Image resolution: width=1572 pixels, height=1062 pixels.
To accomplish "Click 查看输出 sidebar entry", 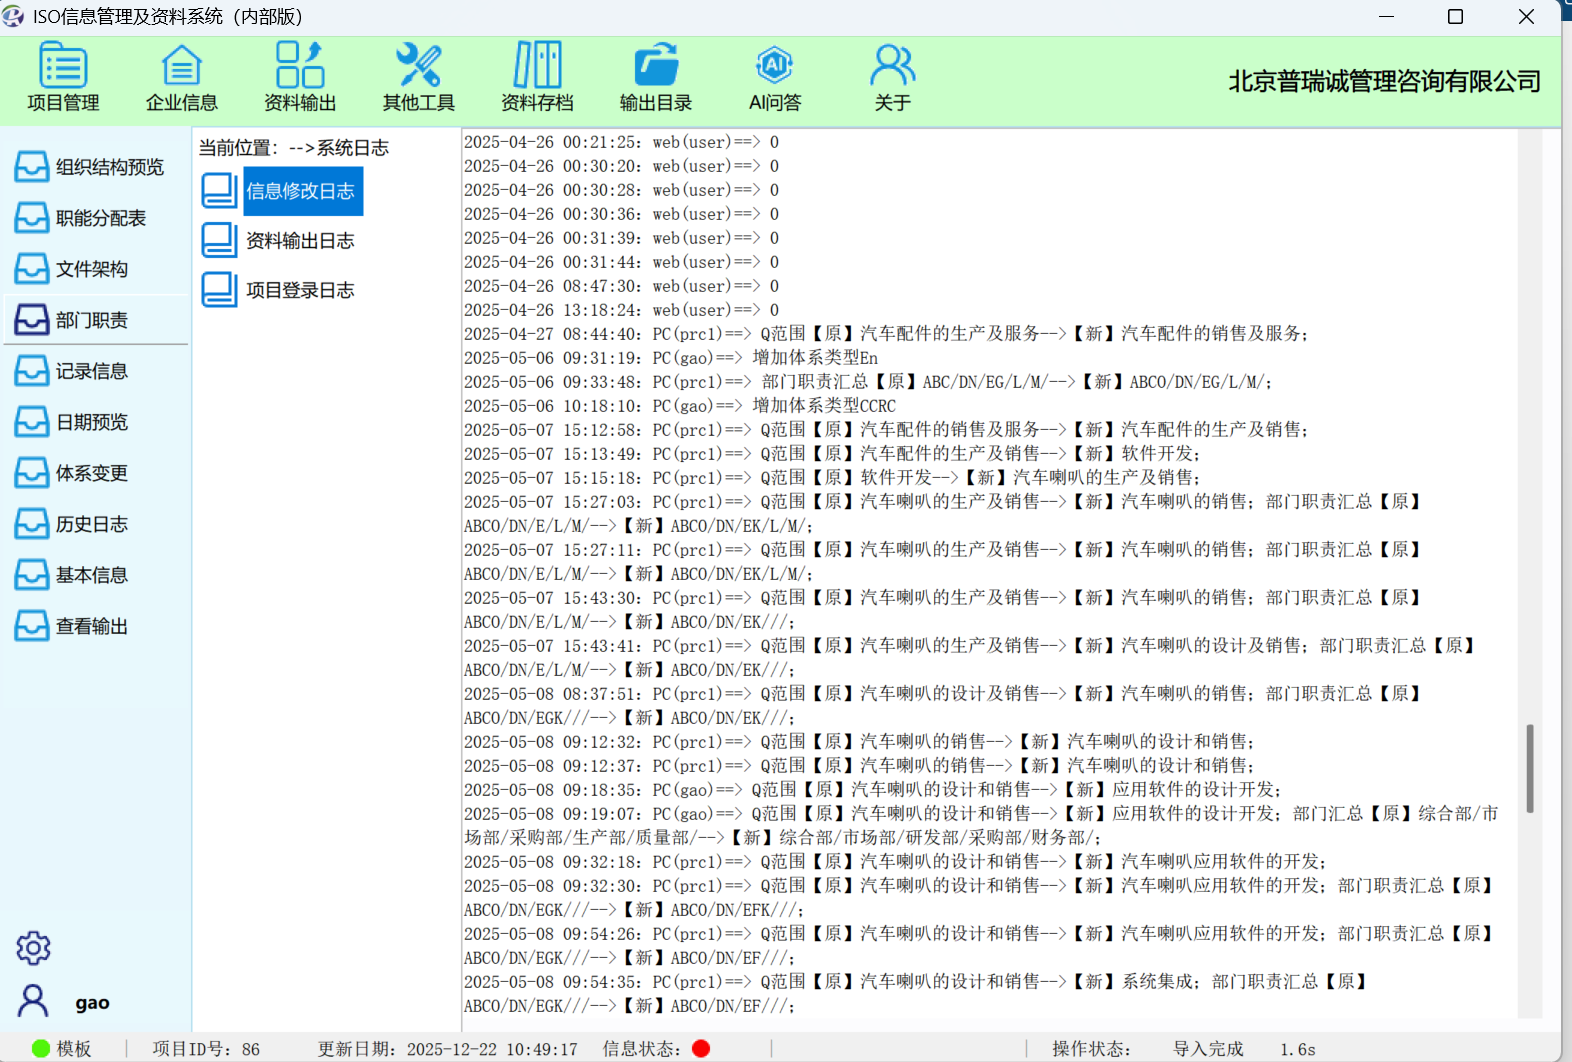I will (x=96, y=626).
